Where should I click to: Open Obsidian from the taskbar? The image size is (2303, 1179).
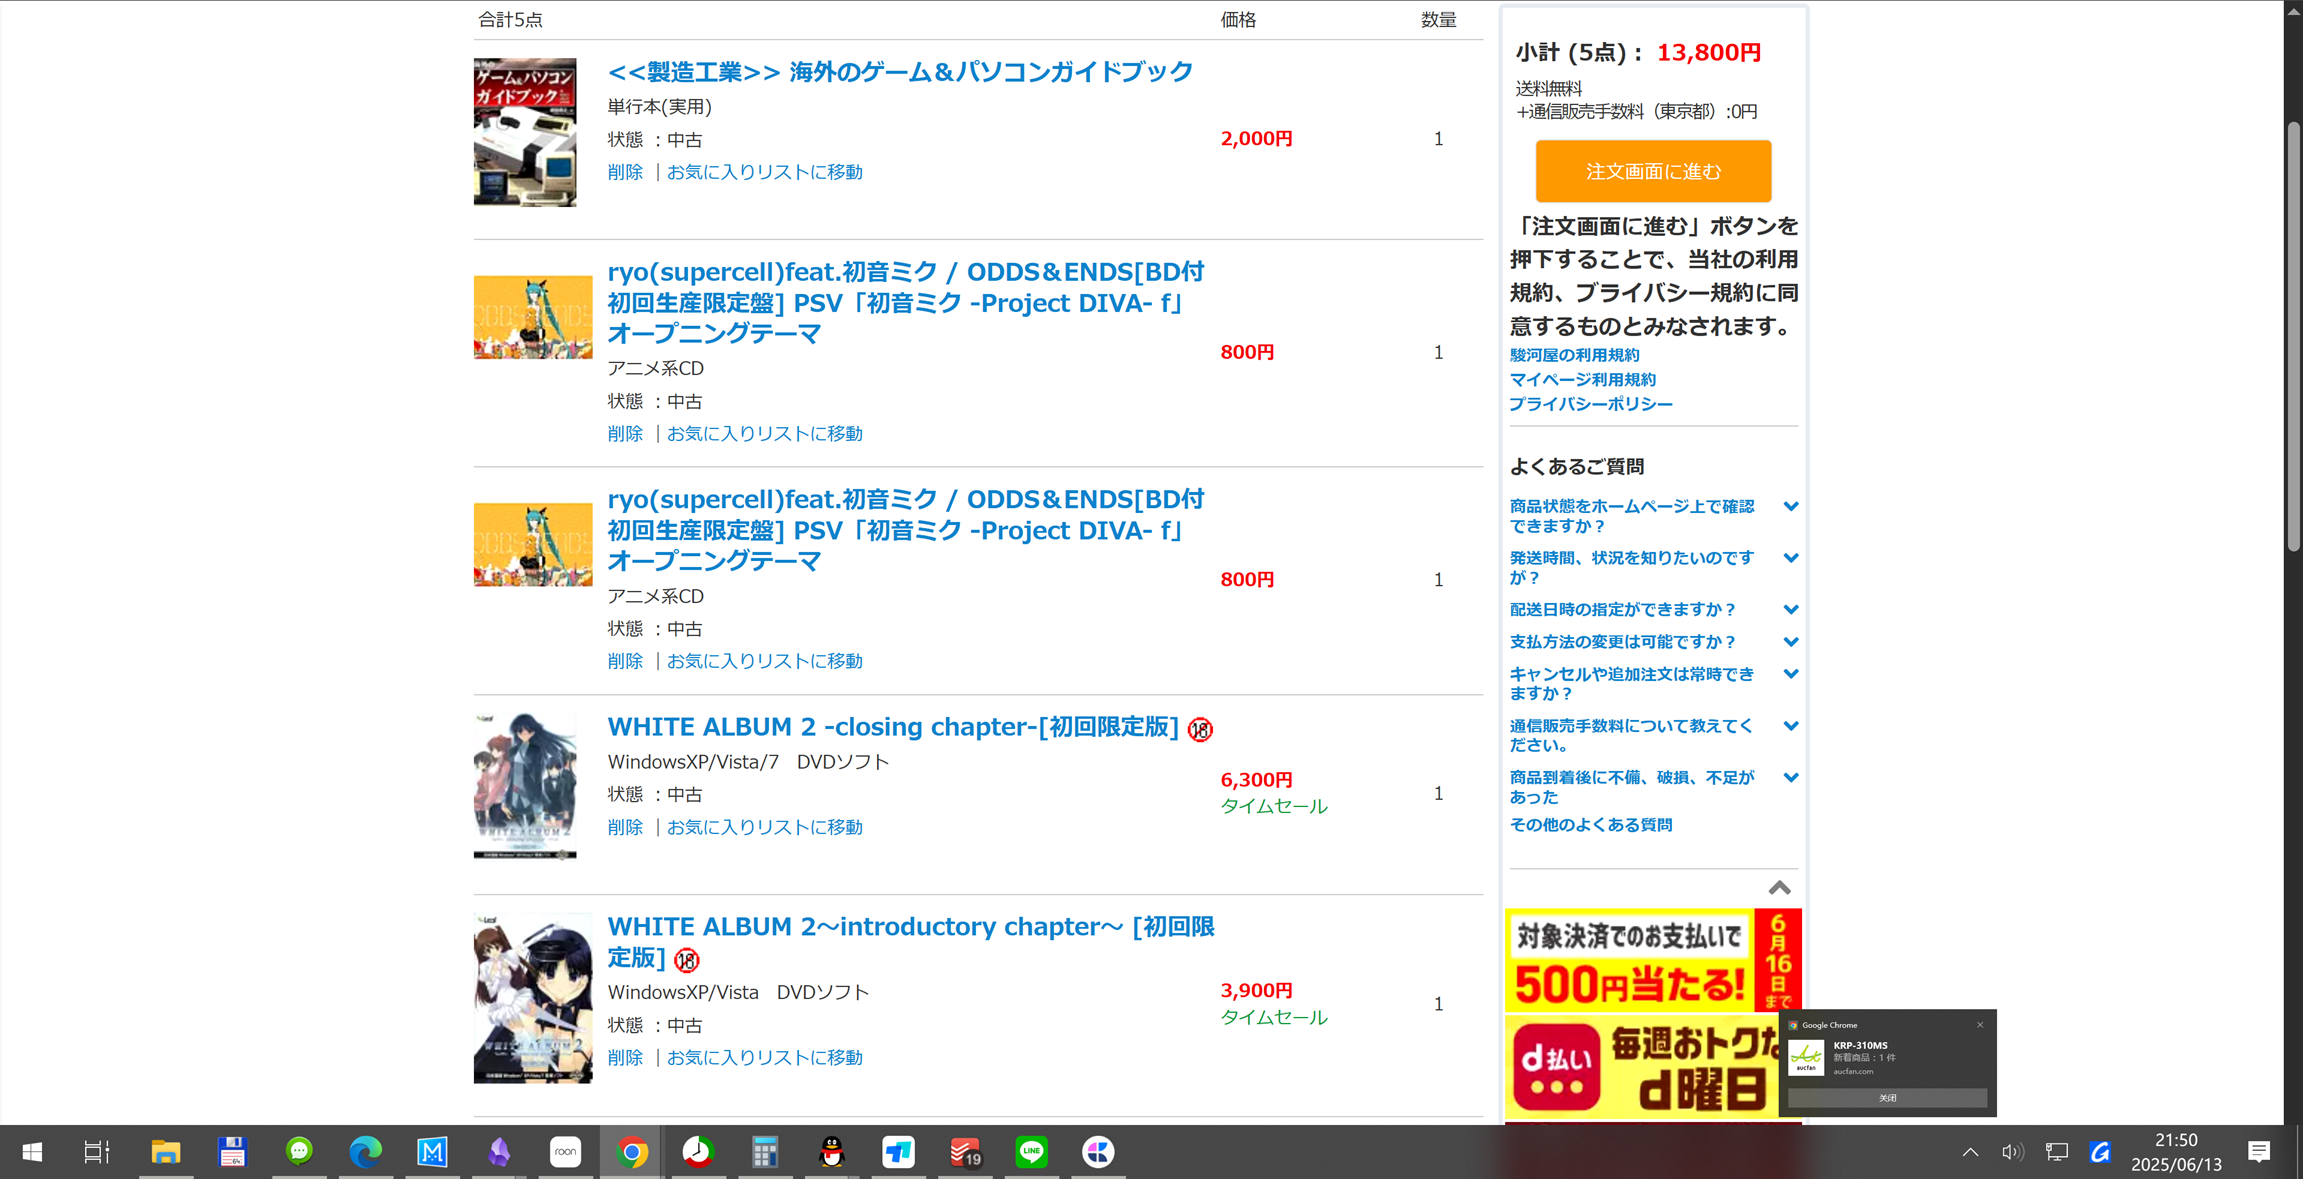tap(498, 1151)
